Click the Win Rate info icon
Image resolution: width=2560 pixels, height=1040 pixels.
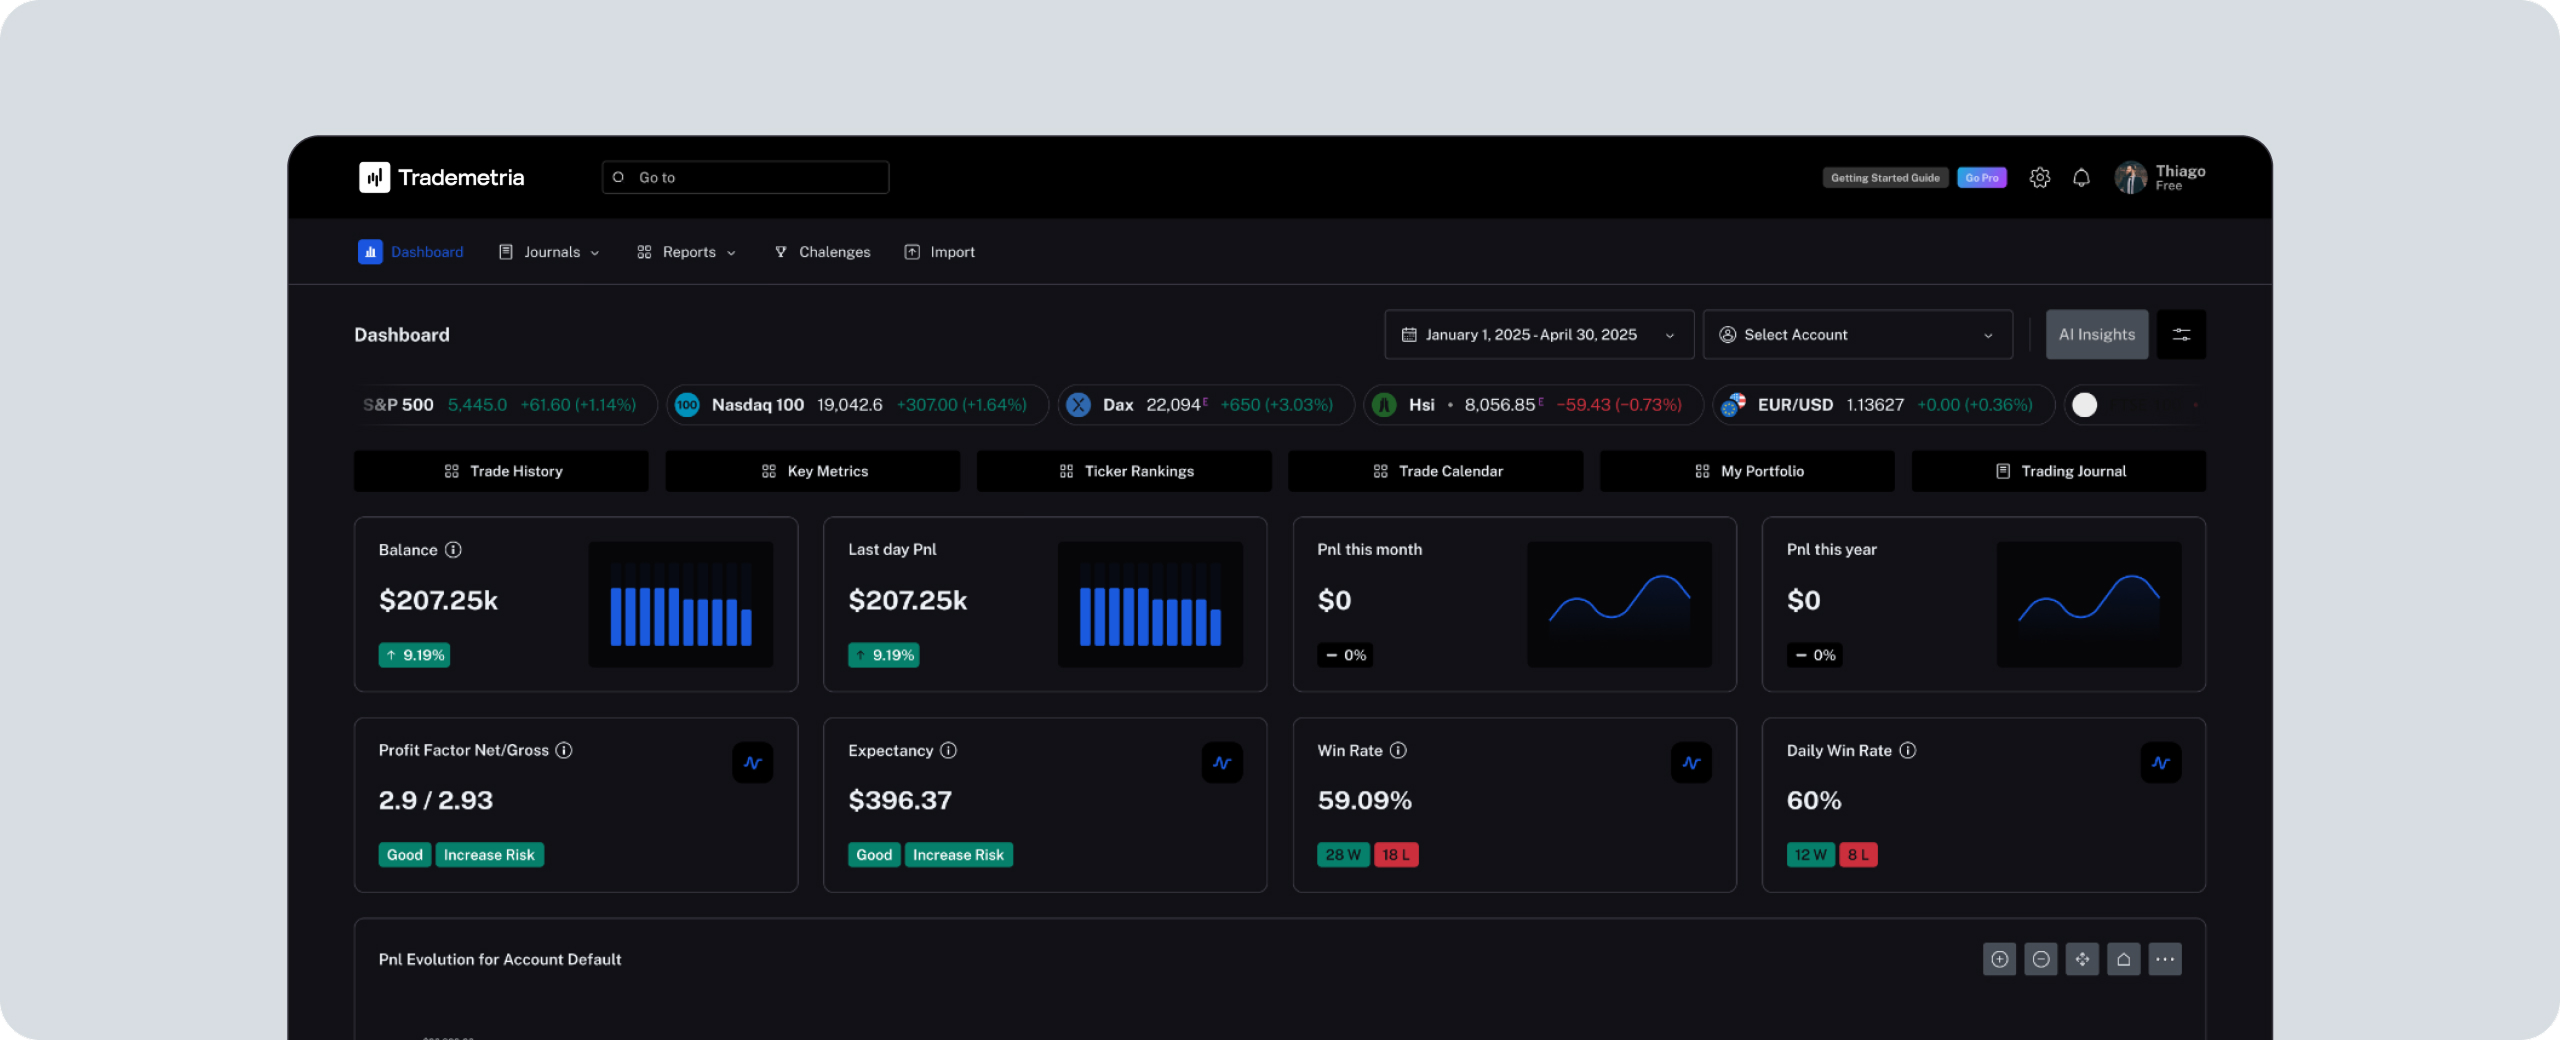(x=1398, y=750)
